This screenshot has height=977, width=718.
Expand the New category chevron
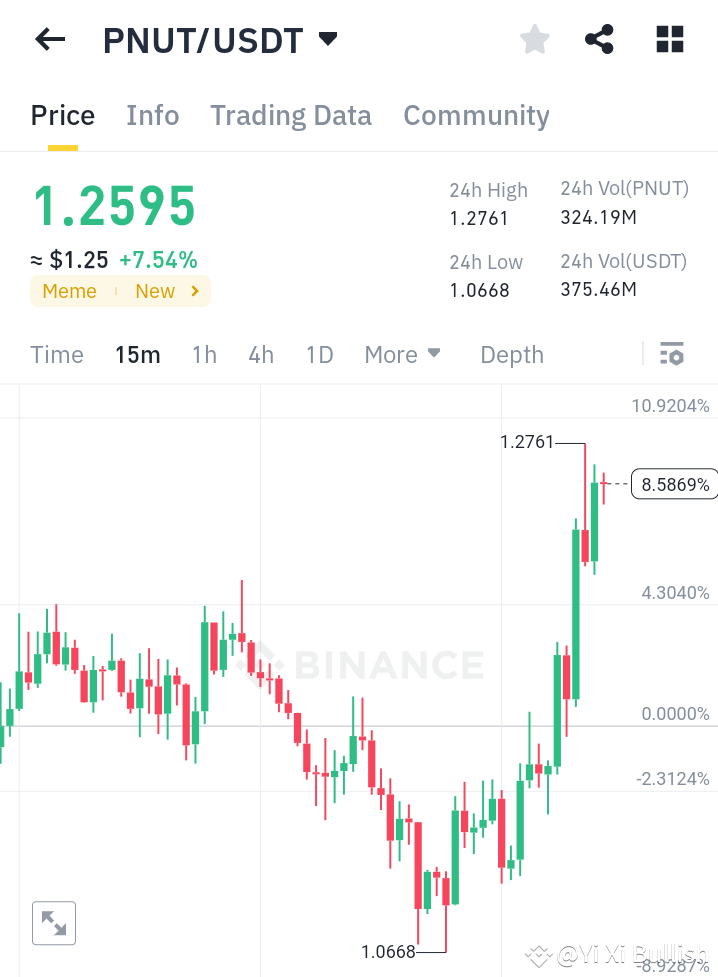(x=196, y=291)
